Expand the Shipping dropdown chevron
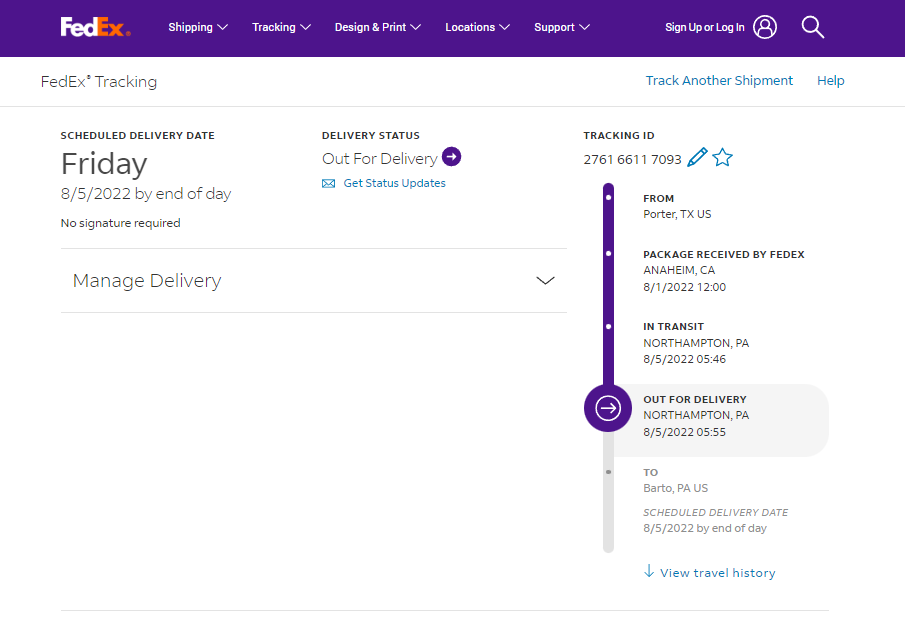The width and height of the screenshot is (905, 634). click(x=223, y=27)
